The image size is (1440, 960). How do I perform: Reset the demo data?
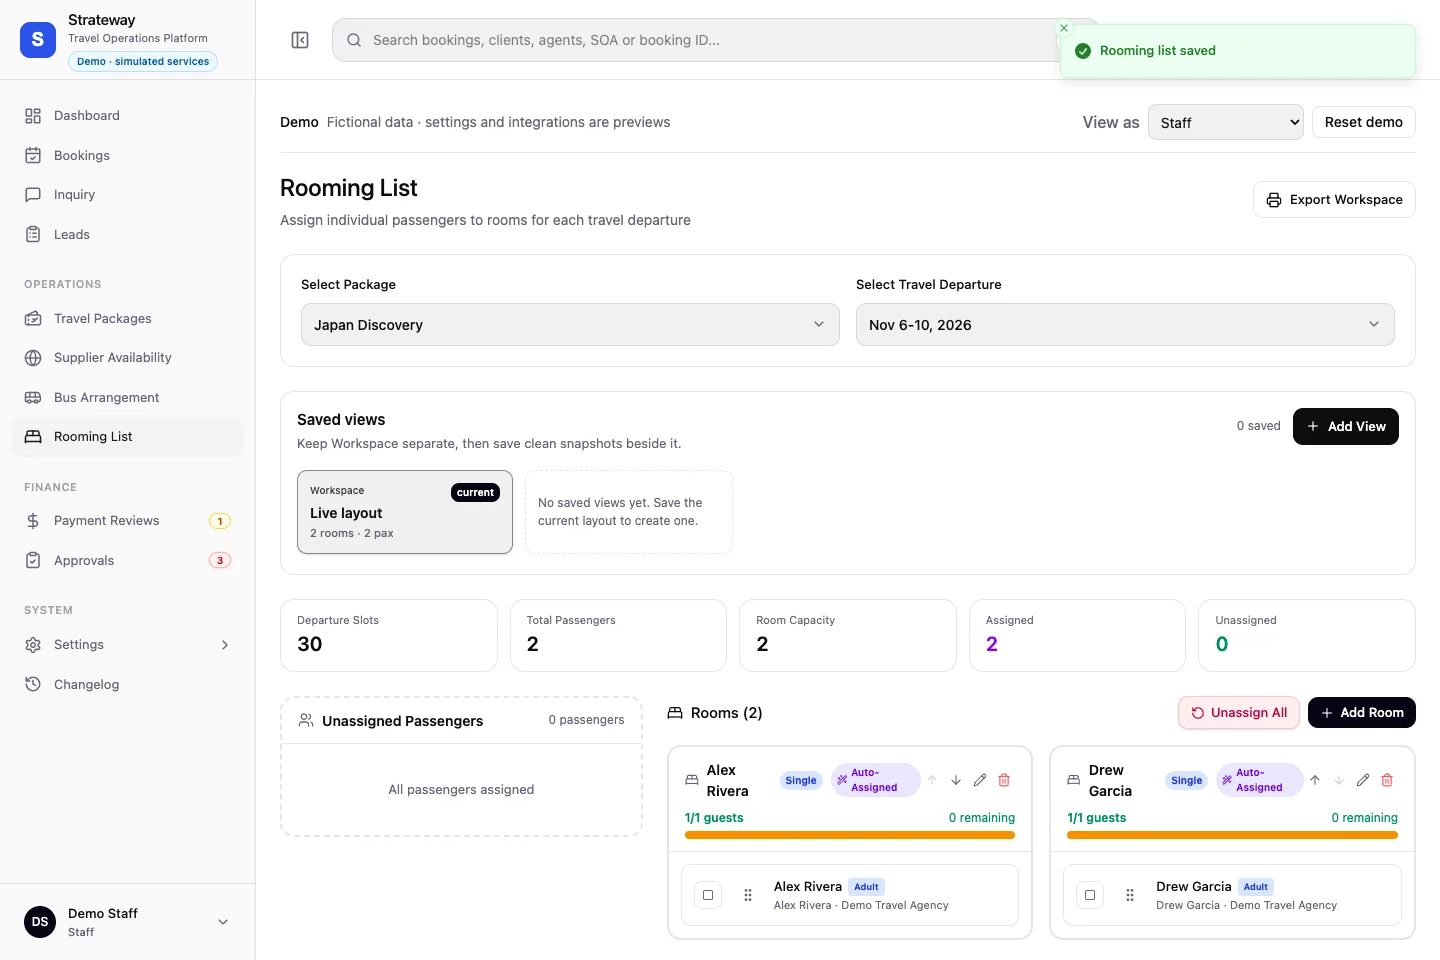point(1364,122)
